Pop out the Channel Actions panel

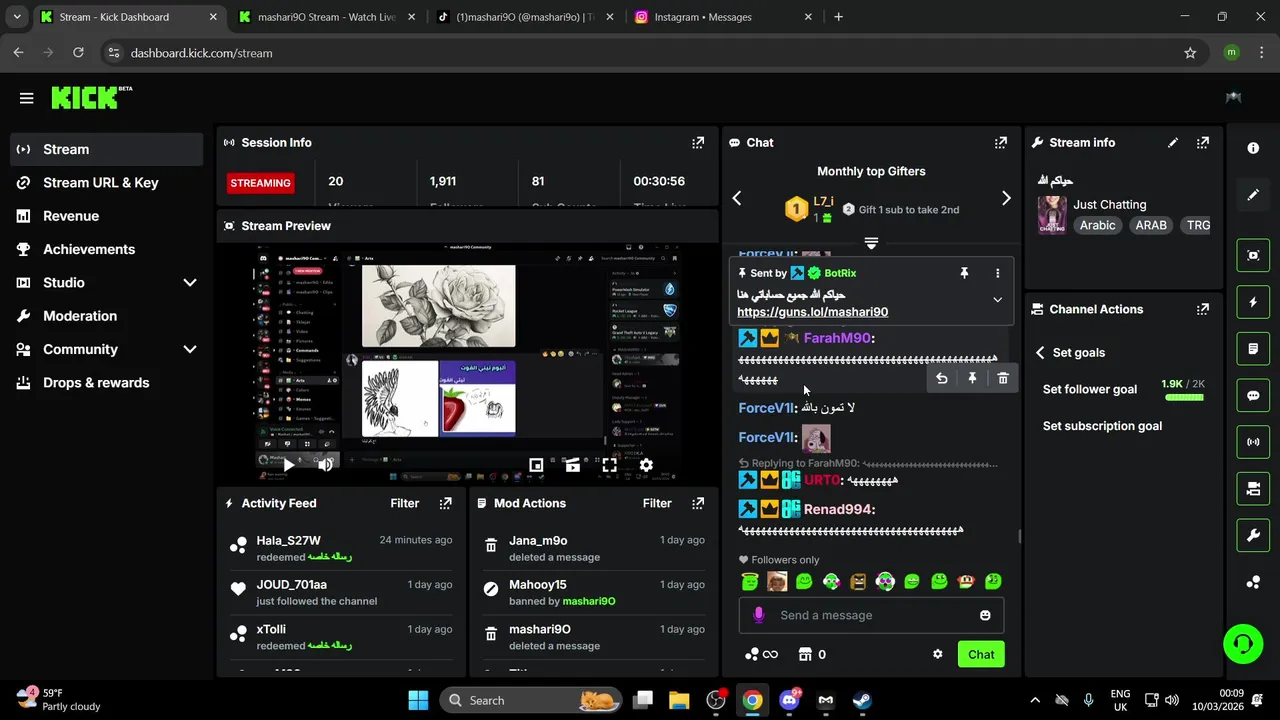[1203, 309]
